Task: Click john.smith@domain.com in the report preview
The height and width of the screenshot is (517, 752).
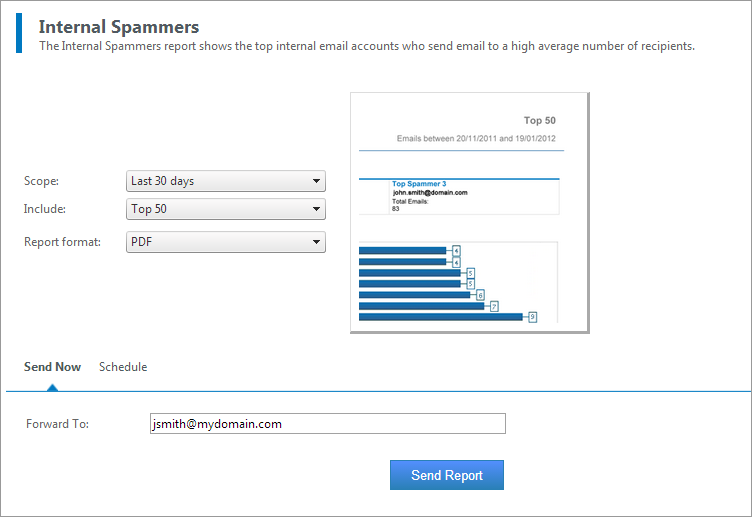Action: 430,192
